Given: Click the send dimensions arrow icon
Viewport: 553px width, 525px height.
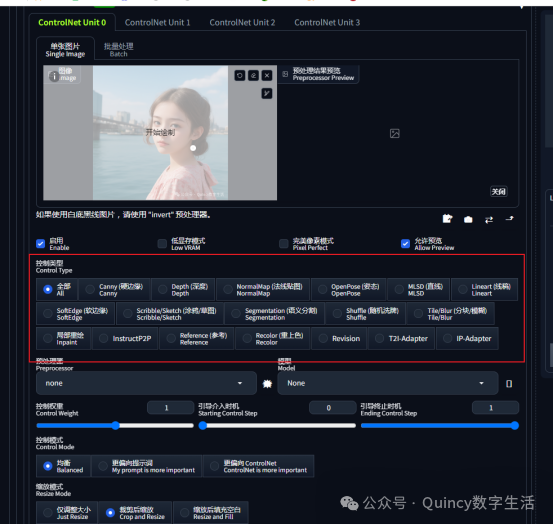Looking at the screenshot, I should tap(510, 219).
